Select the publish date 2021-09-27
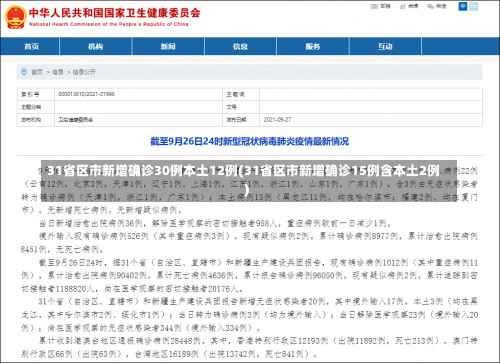This screenshot has width=500, height=363. [277, 120]
